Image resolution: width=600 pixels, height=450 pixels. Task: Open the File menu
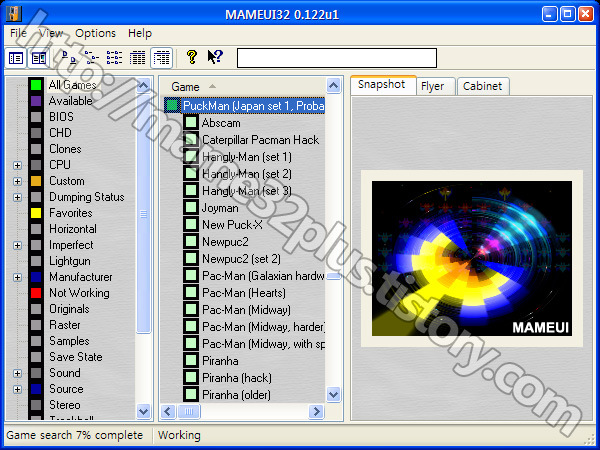(x=18, y=33)
